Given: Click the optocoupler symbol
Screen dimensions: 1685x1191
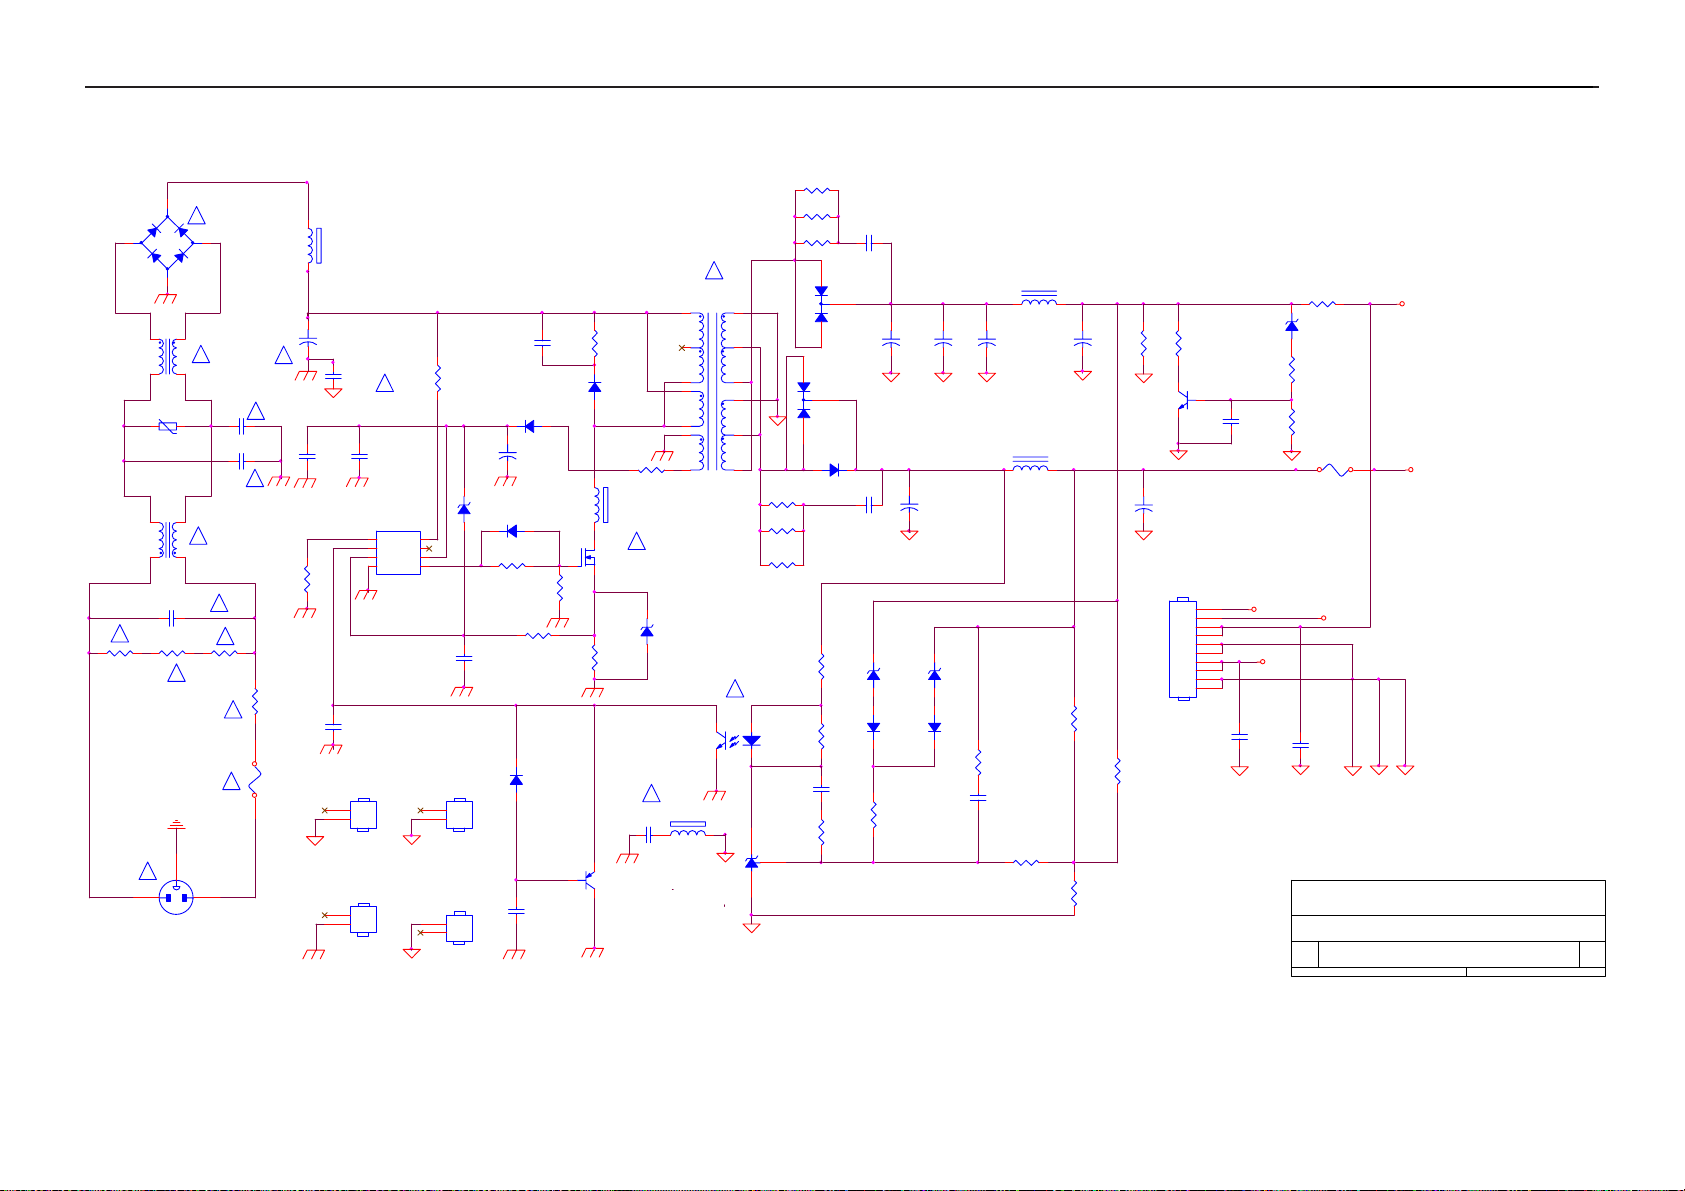Looking at the screenshot, I should click(737, 742).
